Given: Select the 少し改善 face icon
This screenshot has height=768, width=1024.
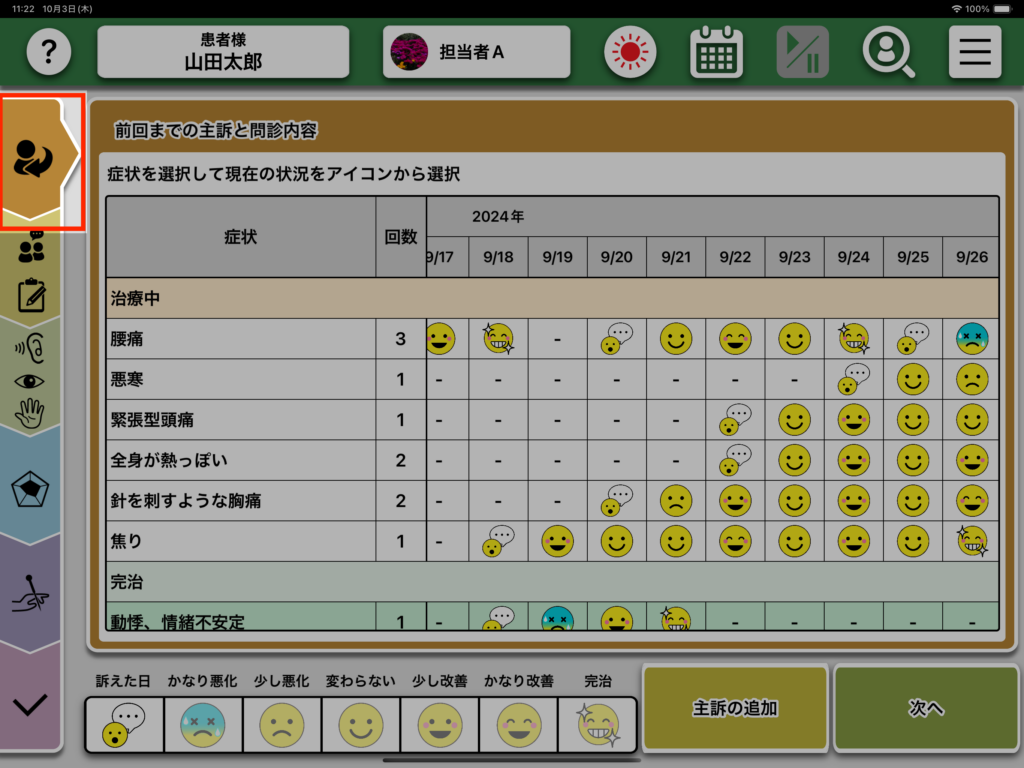Looking at the screenshot, I should coord(440,725).
